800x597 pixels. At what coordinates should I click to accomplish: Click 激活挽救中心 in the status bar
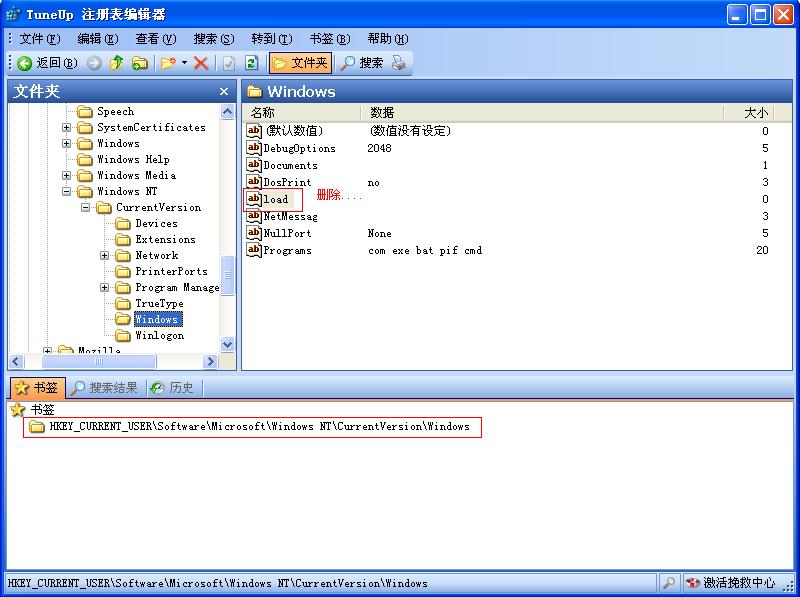point(731,583)
